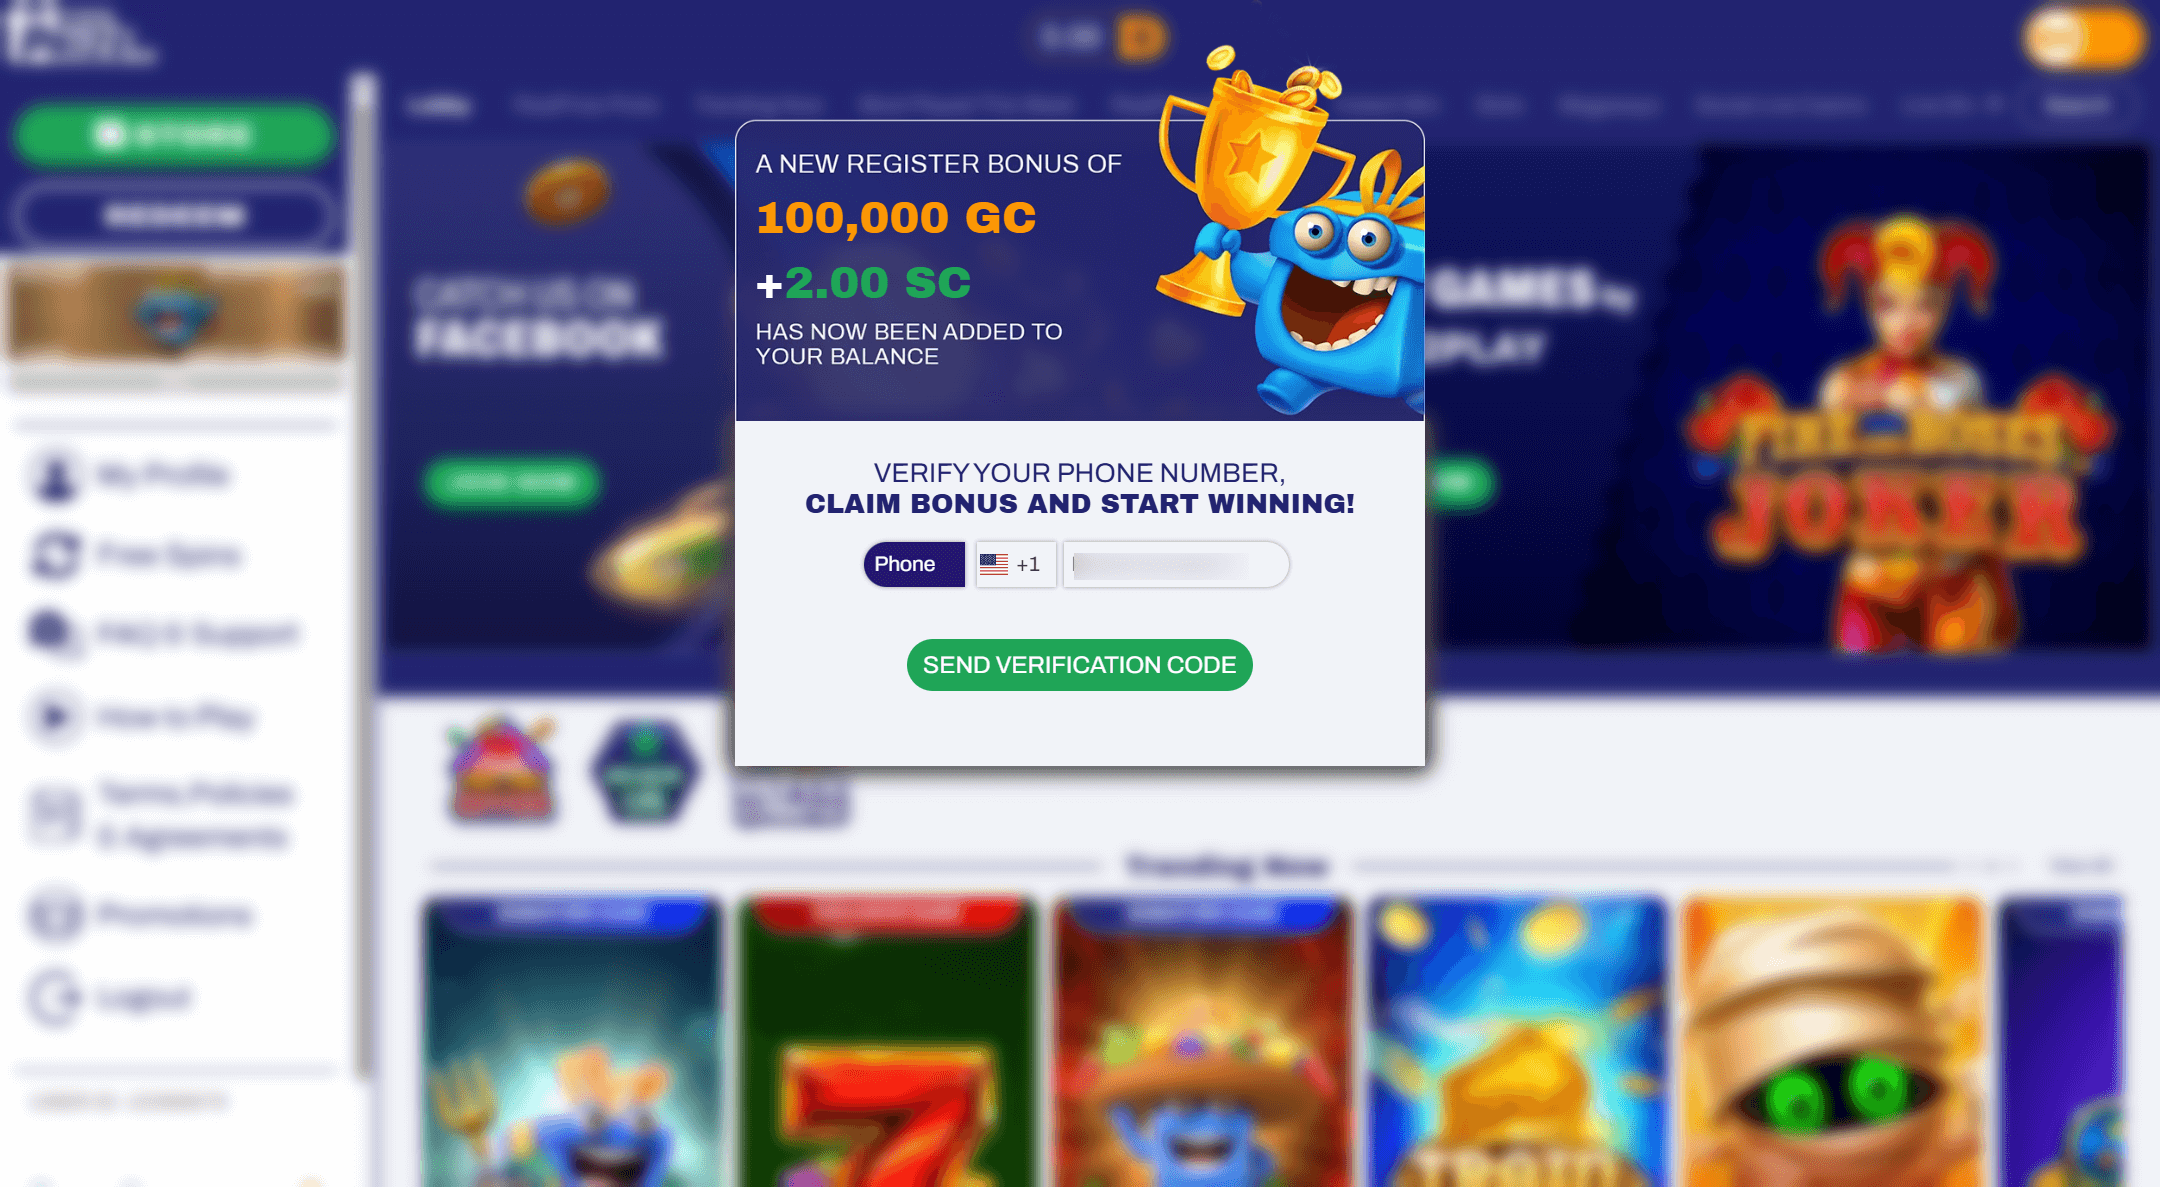Click the orange coin icon beside balance

(x=1142, y=38)
